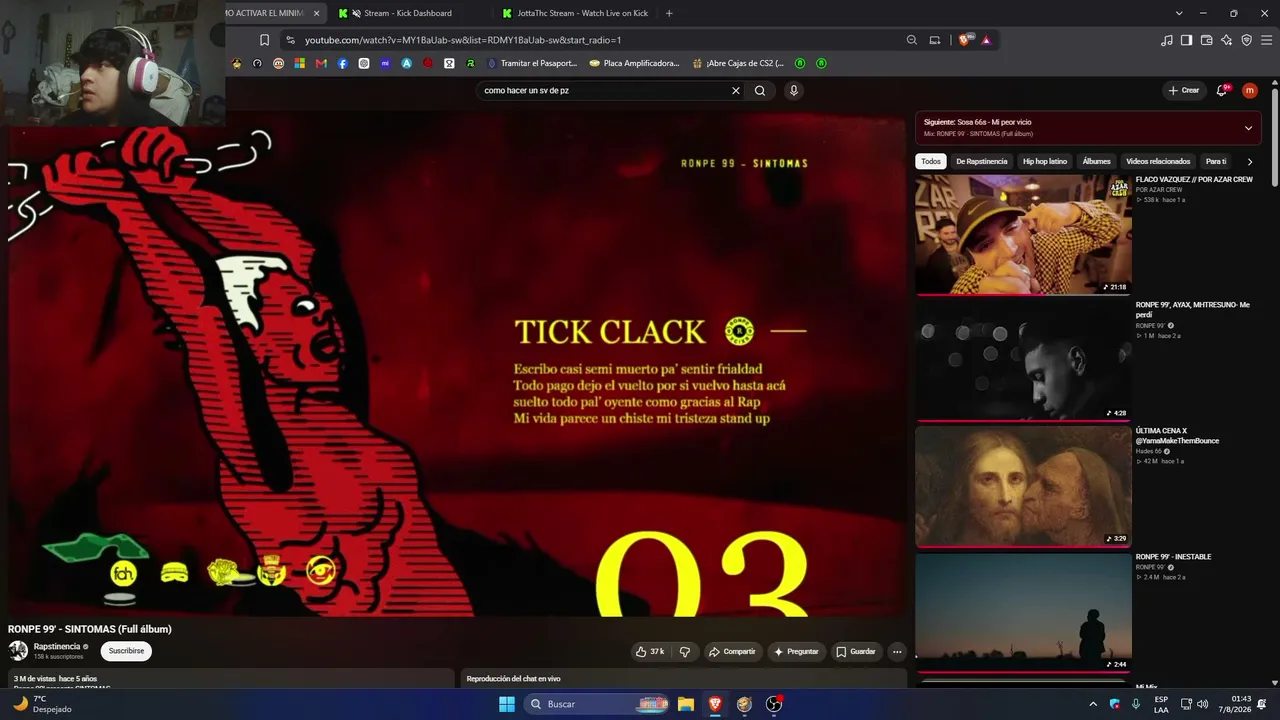Like the video with thumbs up
The width and height of the screenshot is (1280, 720).
650,652
